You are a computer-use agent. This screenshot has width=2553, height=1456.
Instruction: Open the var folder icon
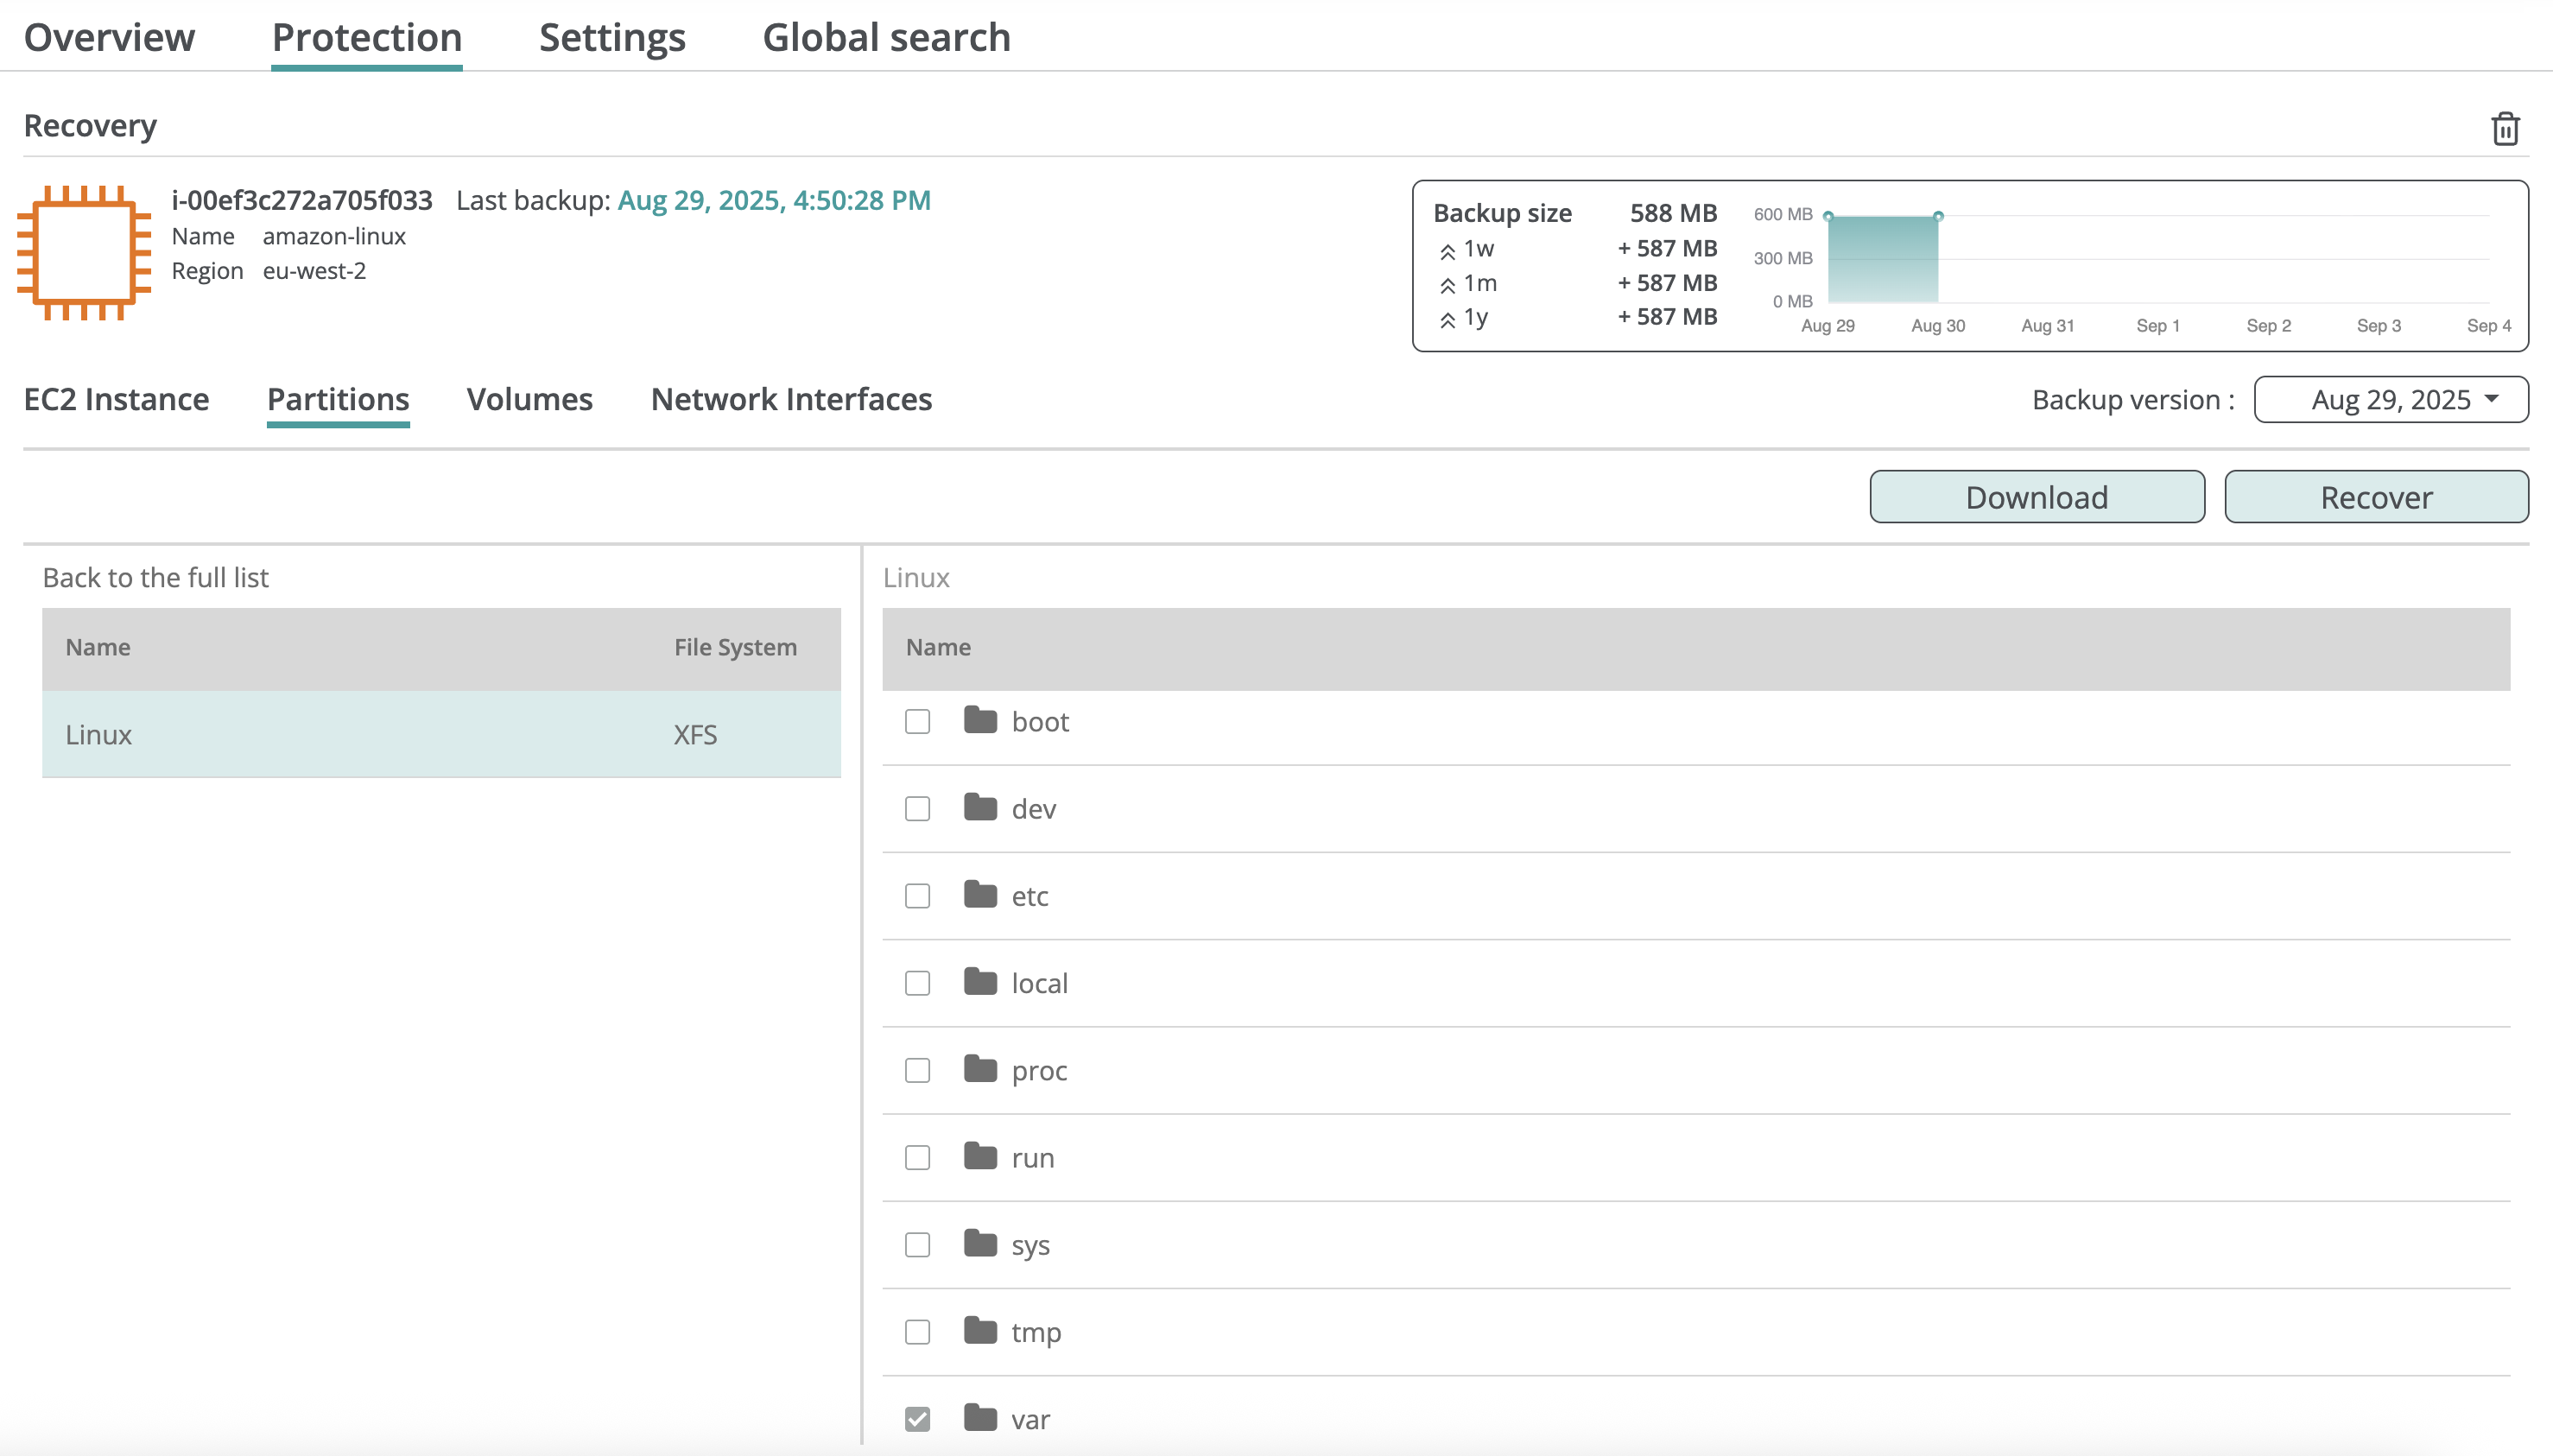[x=980, y=1418]
